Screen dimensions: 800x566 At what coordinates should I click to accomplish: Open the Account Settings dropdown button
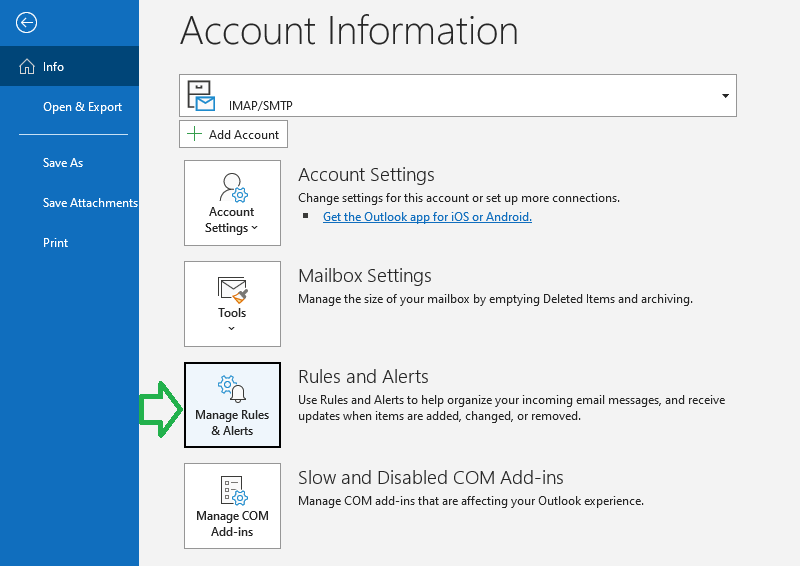(x=232, y=203)
